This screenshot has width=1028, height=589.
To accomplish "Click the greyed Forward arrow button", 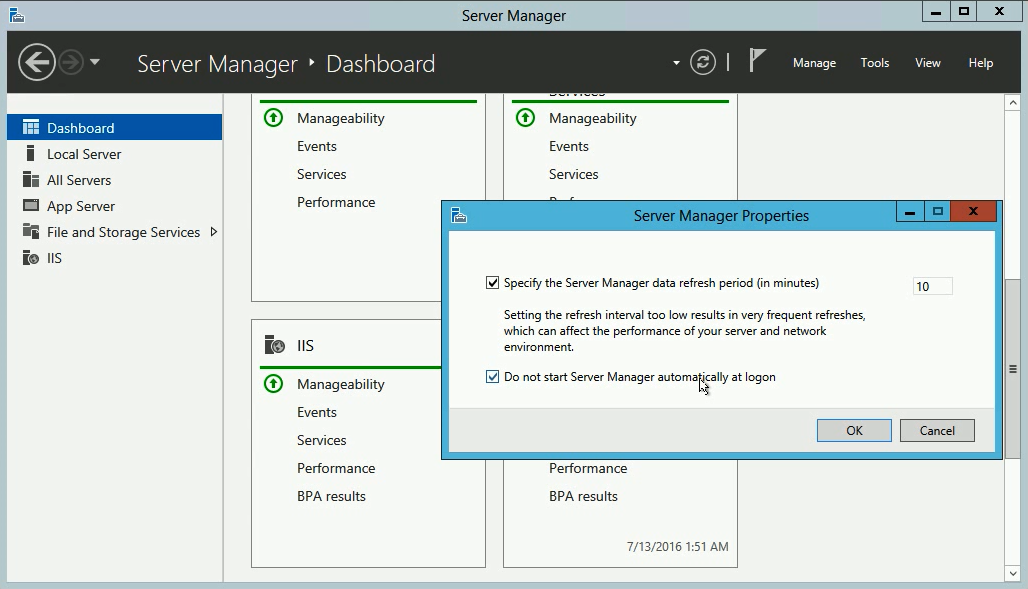I will tap(71, 62).
